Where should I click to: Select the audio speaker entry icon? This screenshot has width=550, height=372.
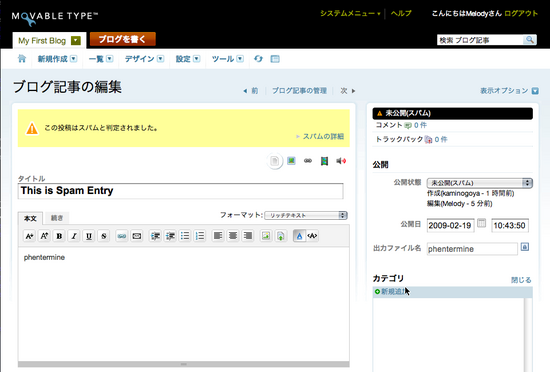[x=341, y=161]
